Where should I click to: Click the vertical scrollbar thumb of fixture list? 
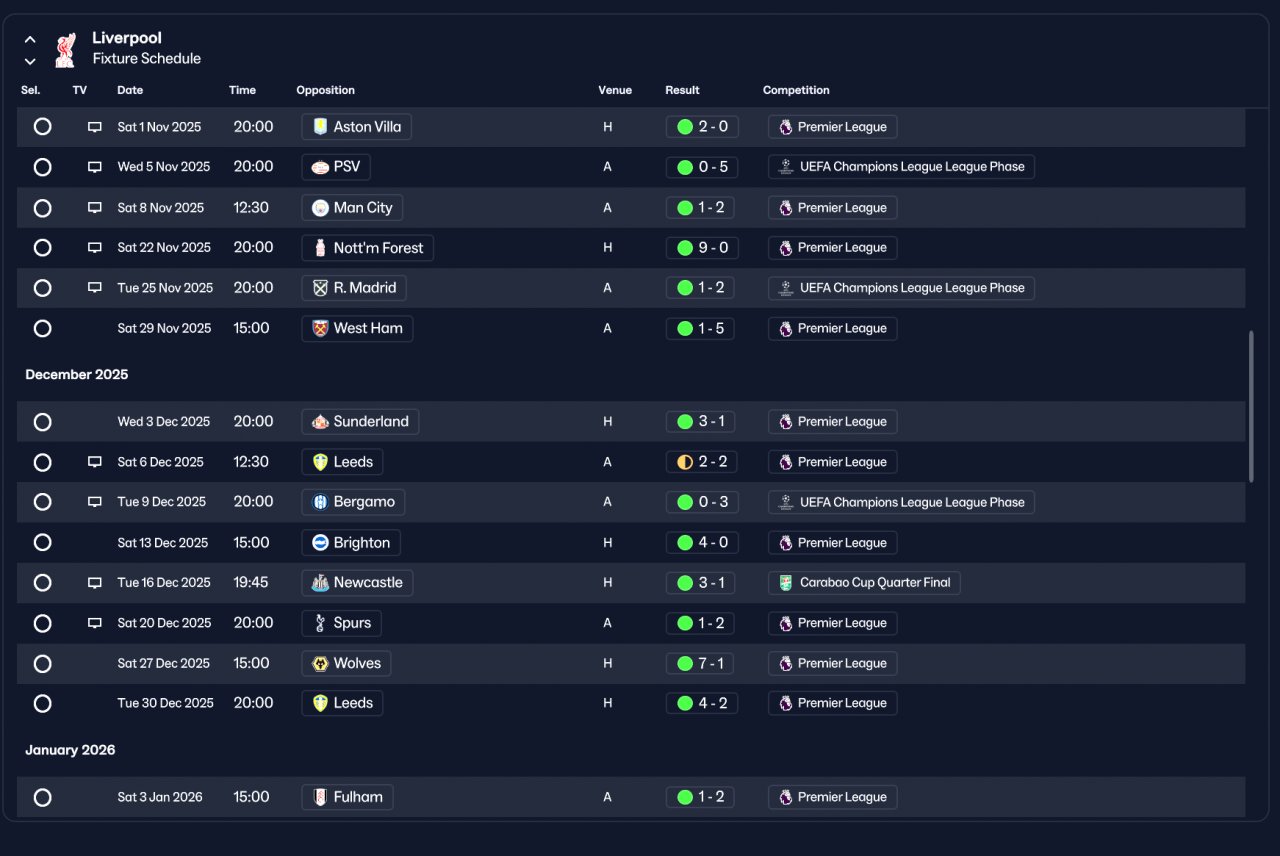pyautogui.click(x=1251, y=406)
